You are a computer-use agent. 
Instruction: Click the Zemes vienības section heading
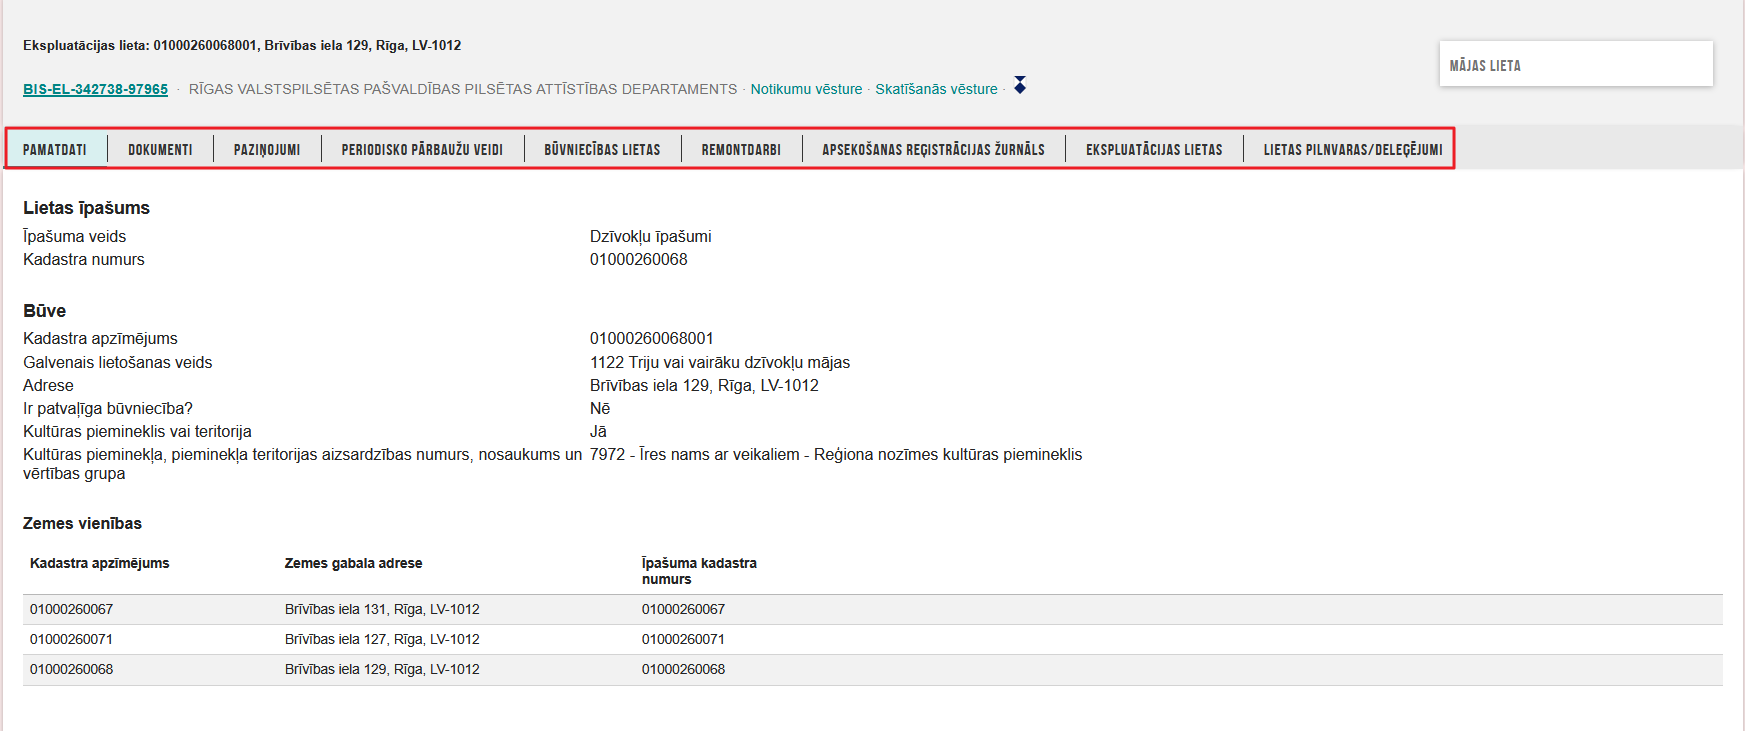pos(82,523)
